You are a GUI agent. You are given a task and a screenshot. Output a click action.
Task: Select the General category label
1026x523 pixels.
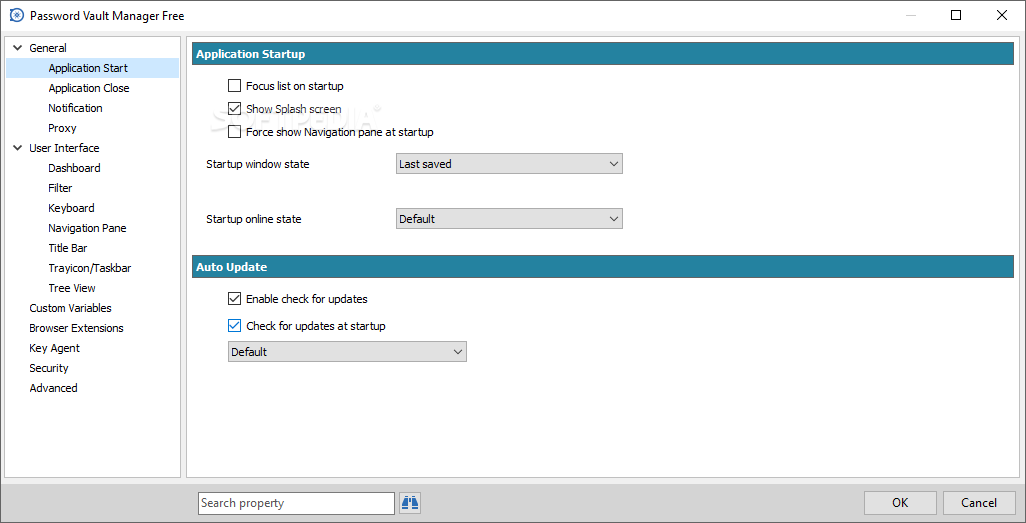pyautogui.click(x=48, y=48)
